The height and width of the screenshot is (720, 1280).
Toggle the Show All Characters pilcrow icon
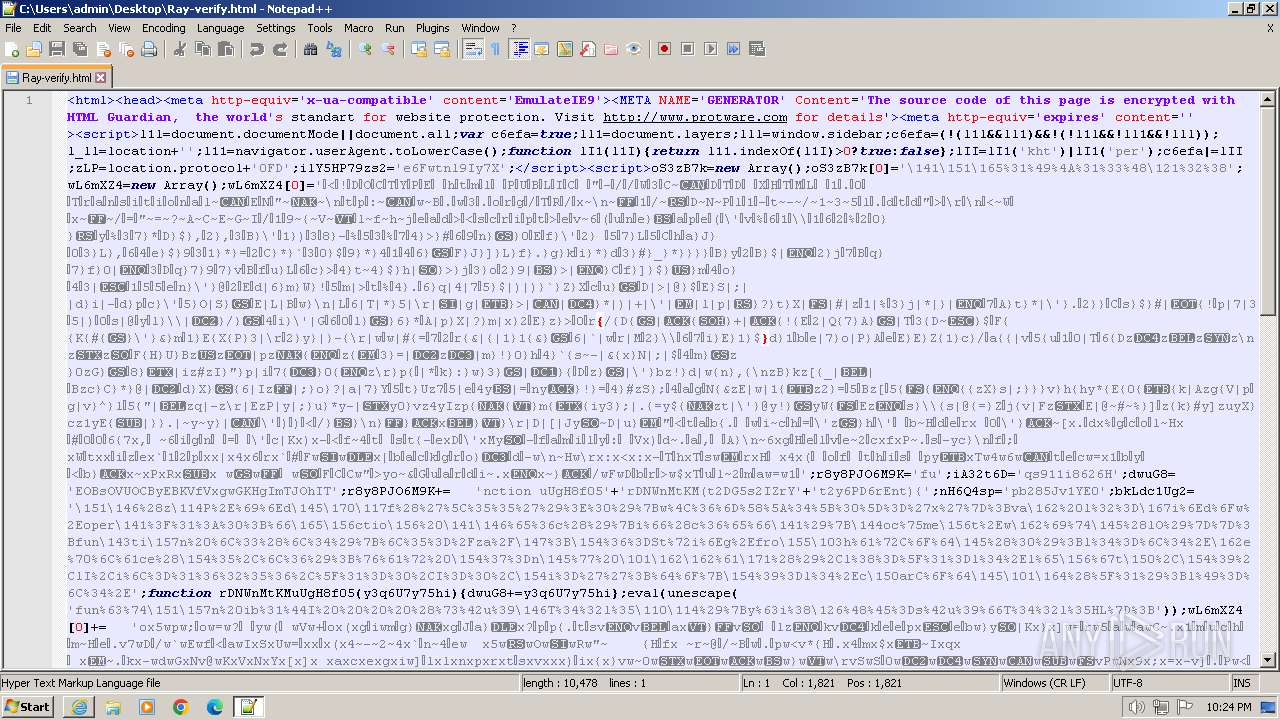coord(496,49)
